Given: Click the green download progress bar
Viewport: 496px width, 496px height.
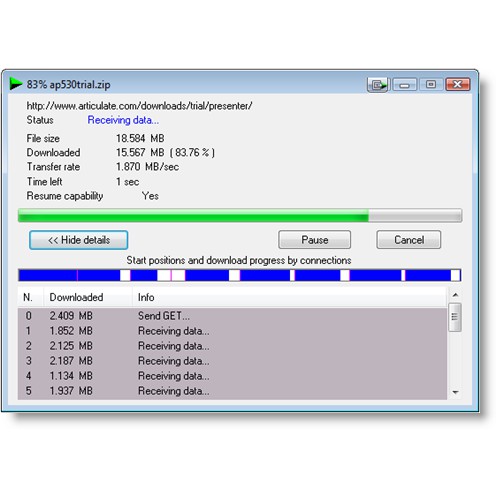Looking at the screenshot, I should [240, 216].
